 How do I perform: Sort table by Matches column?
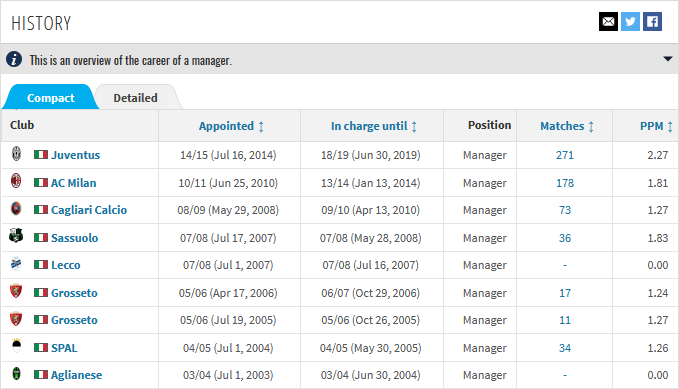coord(567,126)
